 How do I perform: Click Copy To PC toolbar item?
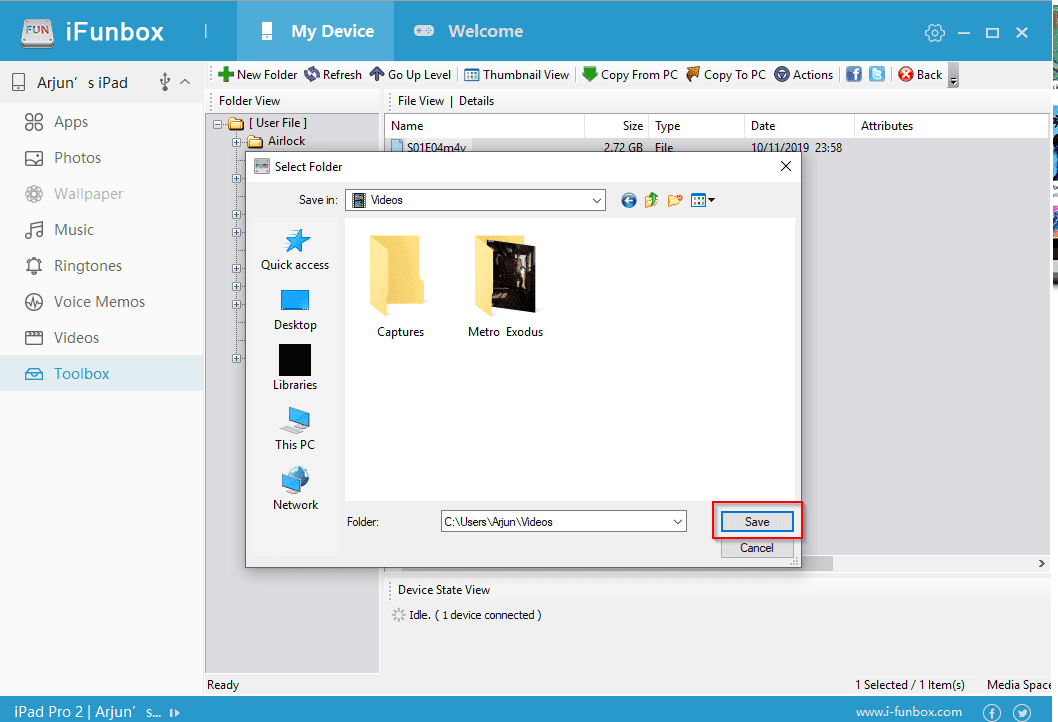coord(726,74)
